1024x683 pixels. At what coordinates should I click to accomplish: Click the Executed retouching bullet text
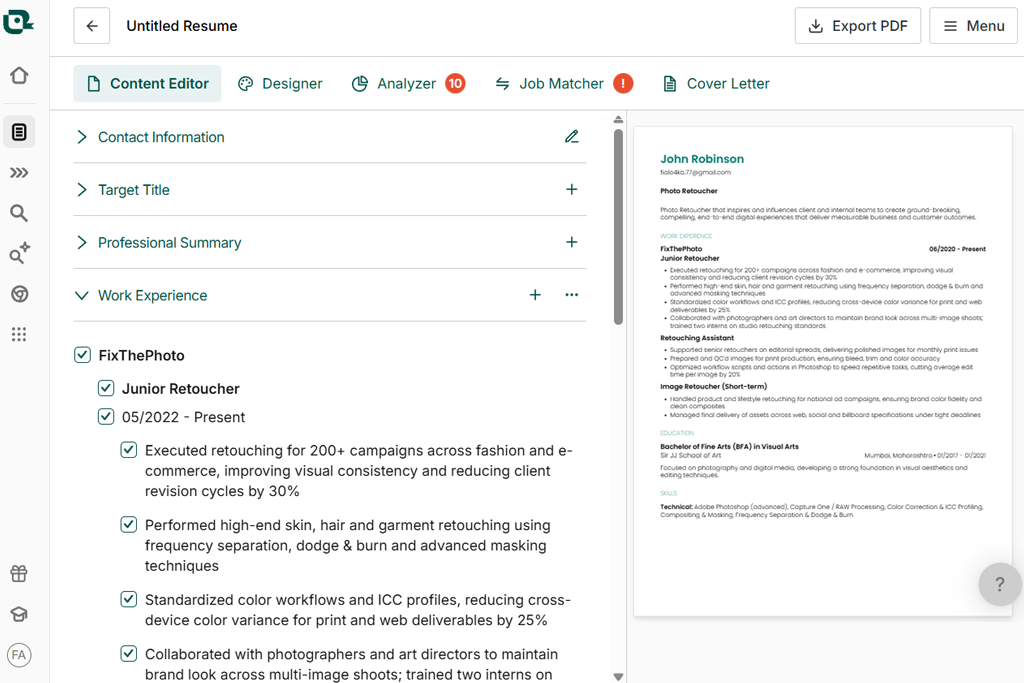(x=359, y=471)
